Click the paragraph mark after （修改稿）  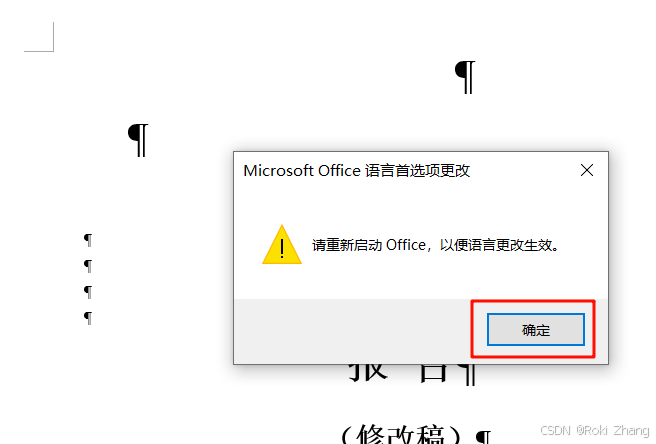(x=483, y=437)
